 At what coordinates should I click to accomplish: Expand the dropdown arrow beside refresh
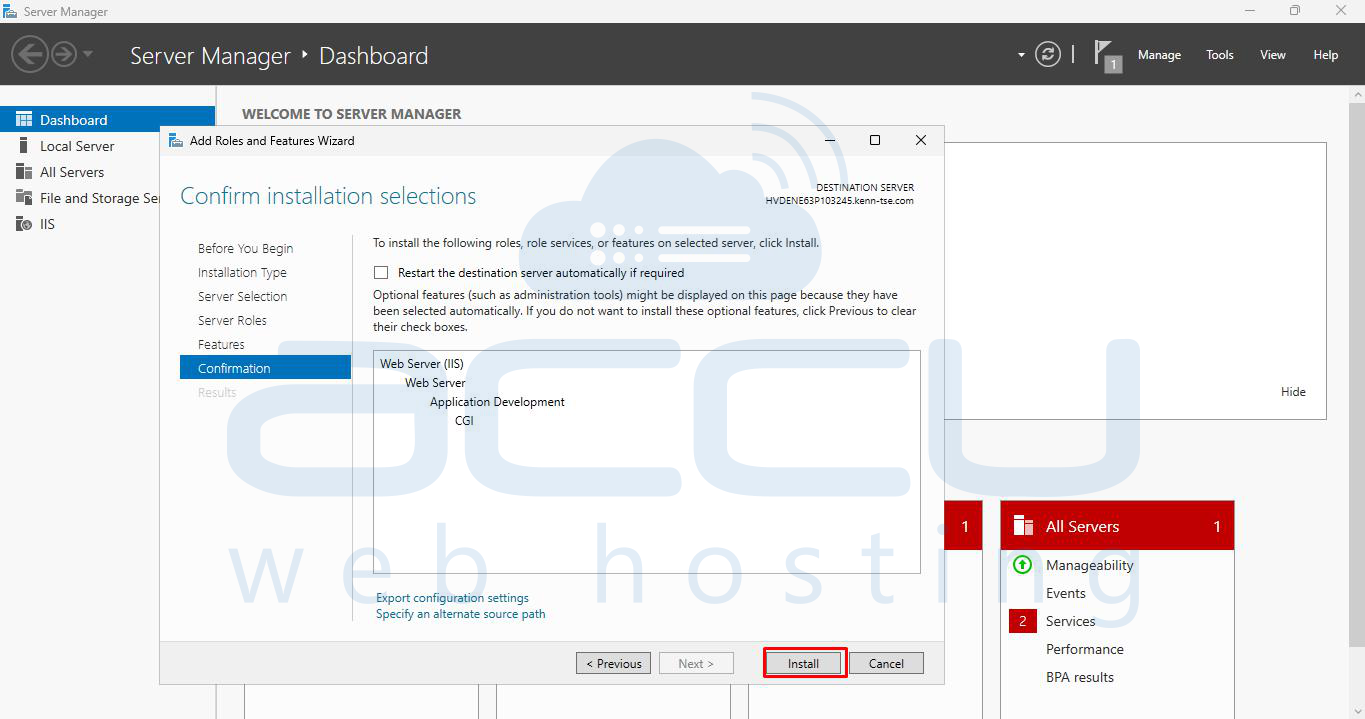click(1021, 55)
